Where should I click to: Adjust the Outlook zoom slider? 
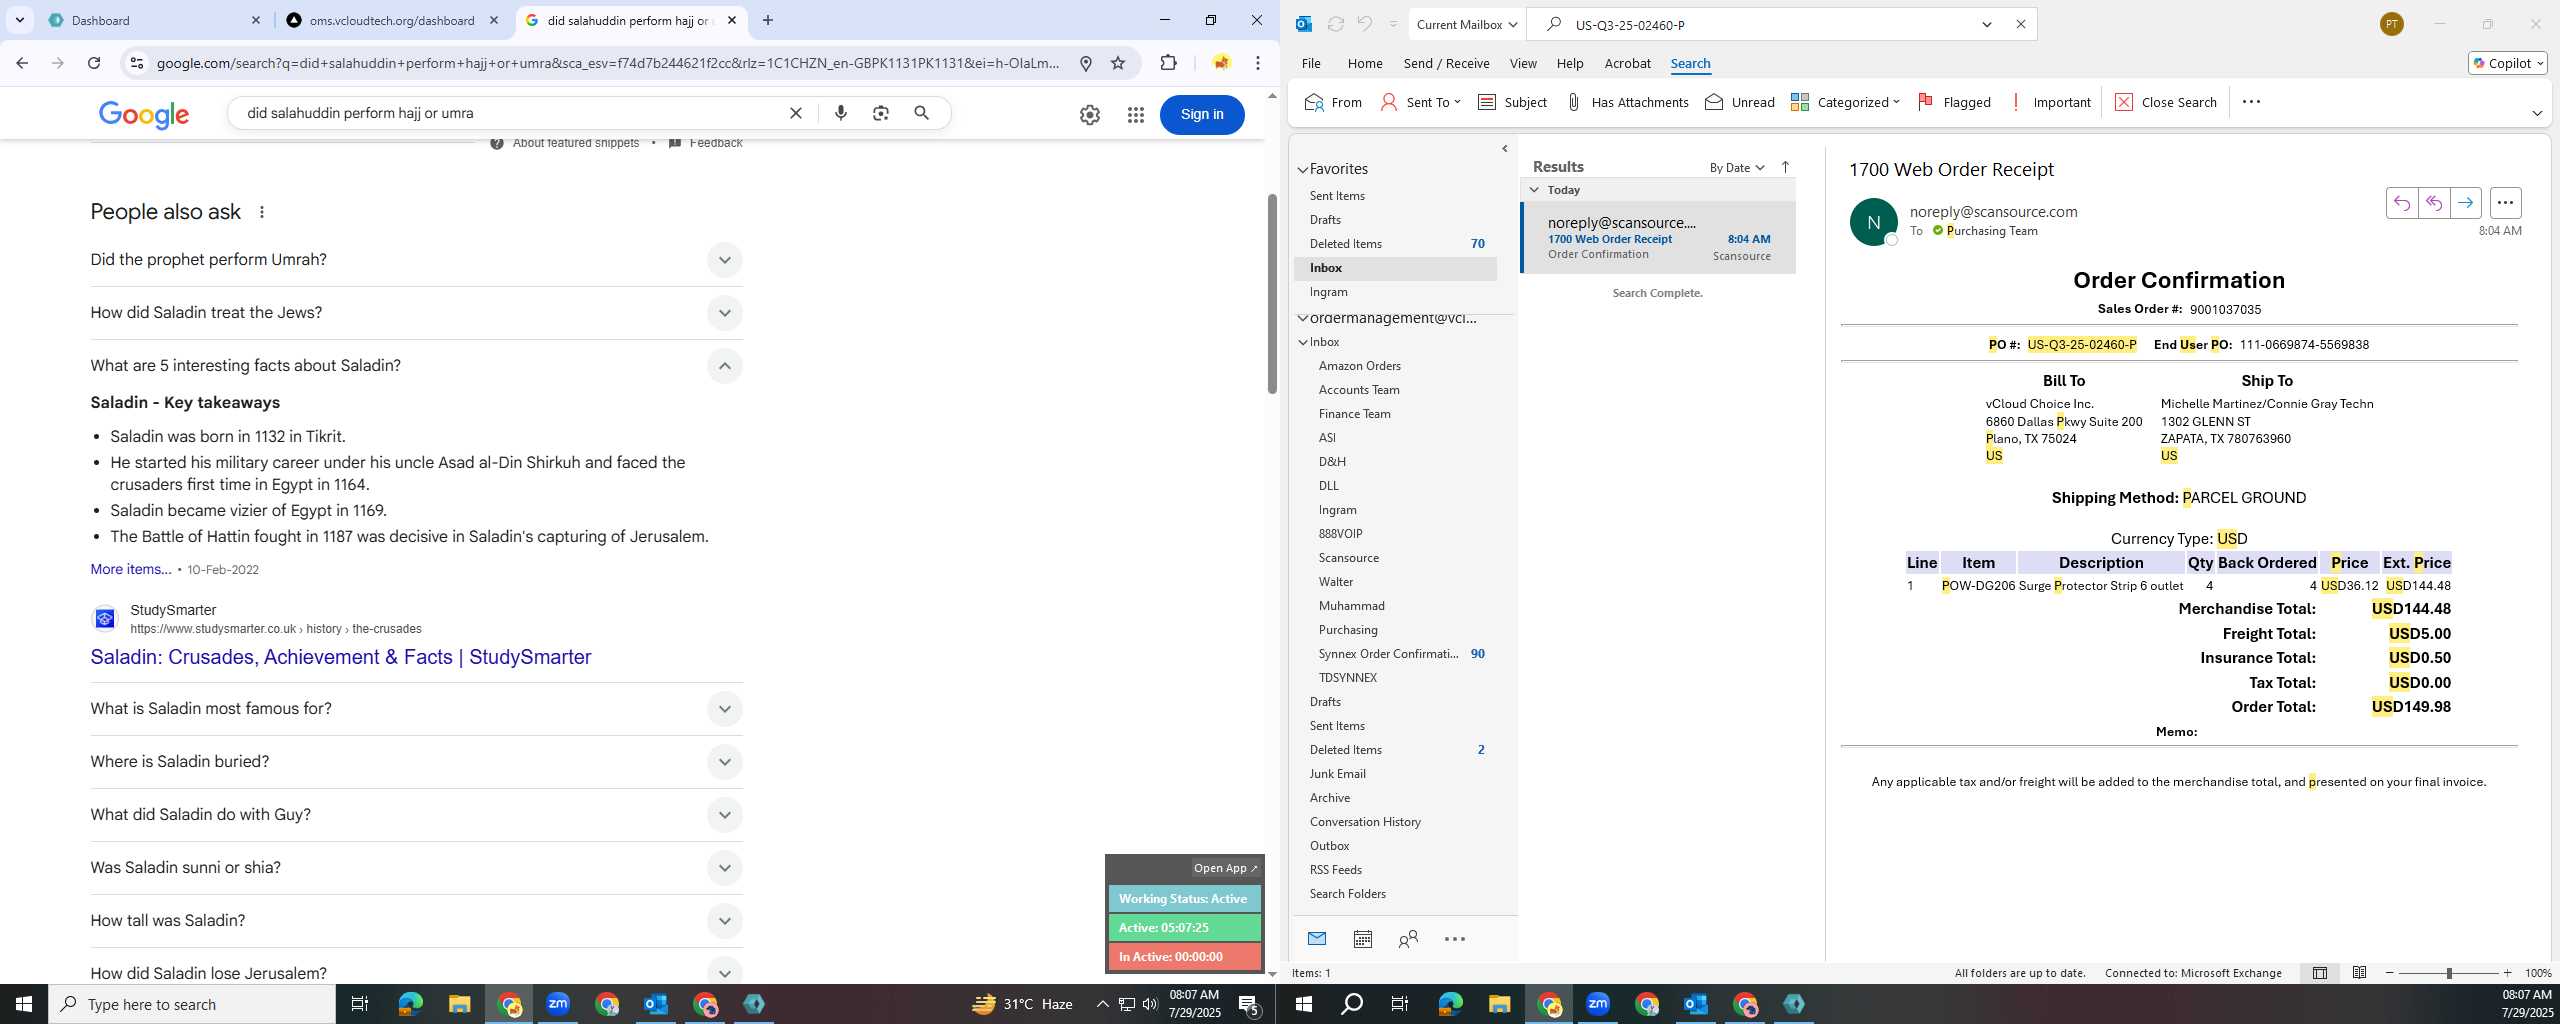click(x=2449, y=973)
